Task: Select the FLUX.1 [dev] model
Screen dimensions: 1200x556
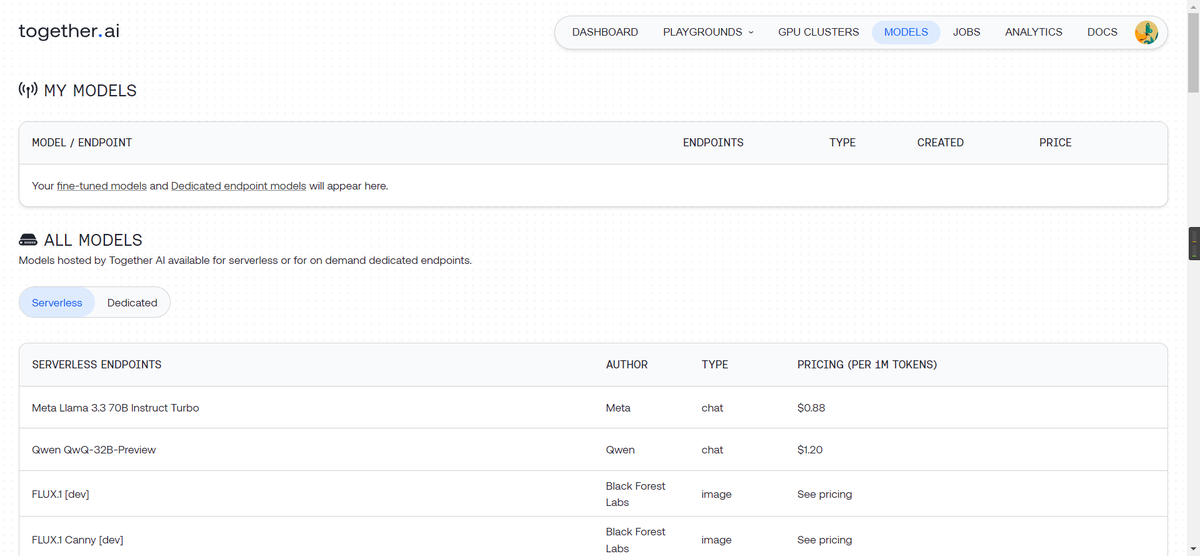Action: click(61, 494)
